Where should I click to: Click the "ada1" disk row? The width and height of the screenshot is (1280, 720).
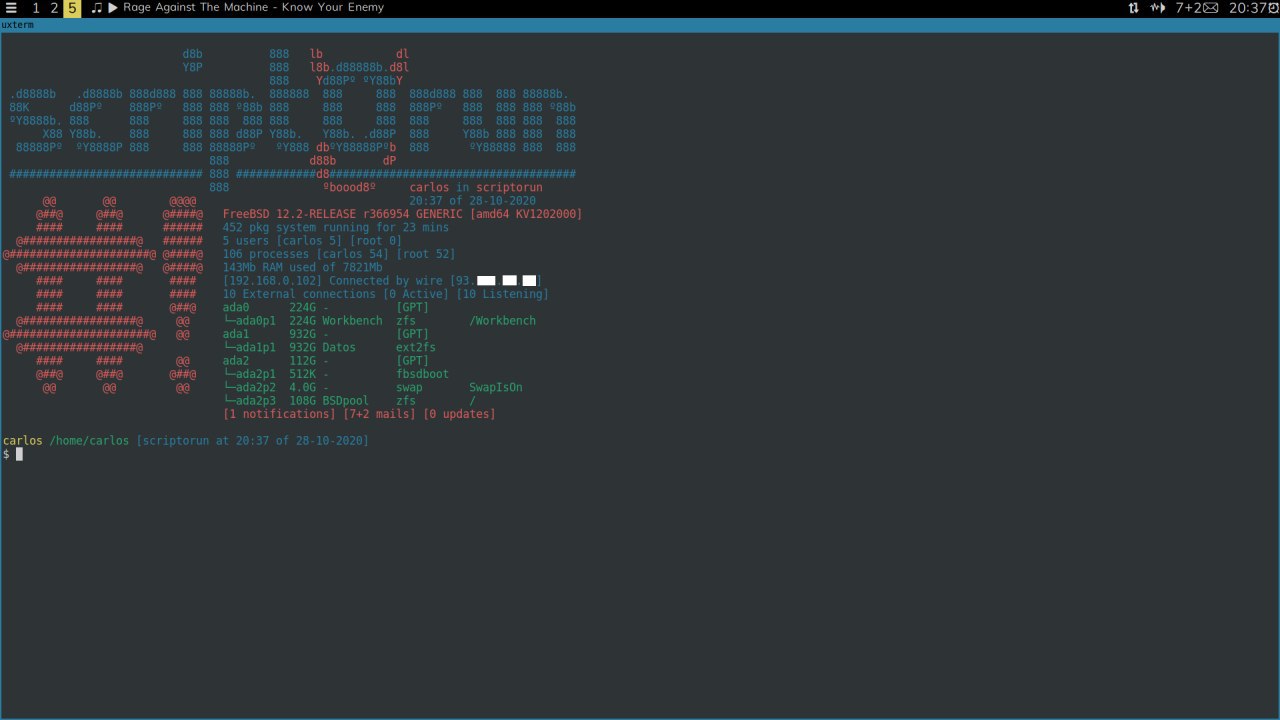[326, 334]
